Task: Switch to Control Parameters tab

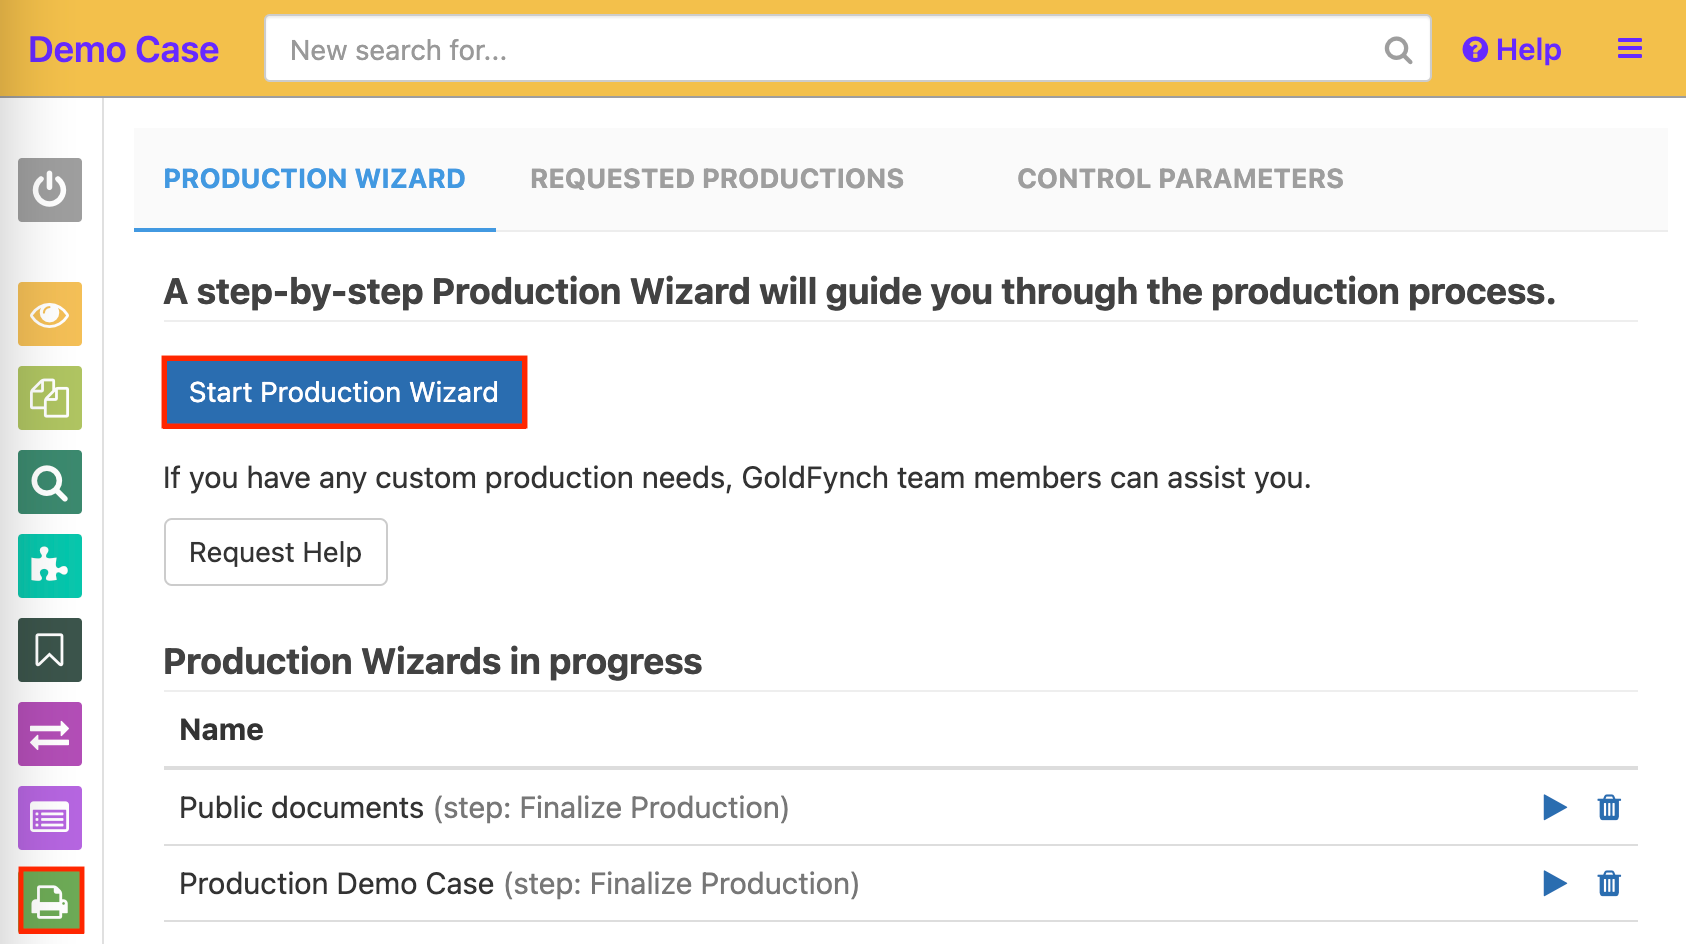Action: pyautogui.click(x=1180, y=179)
